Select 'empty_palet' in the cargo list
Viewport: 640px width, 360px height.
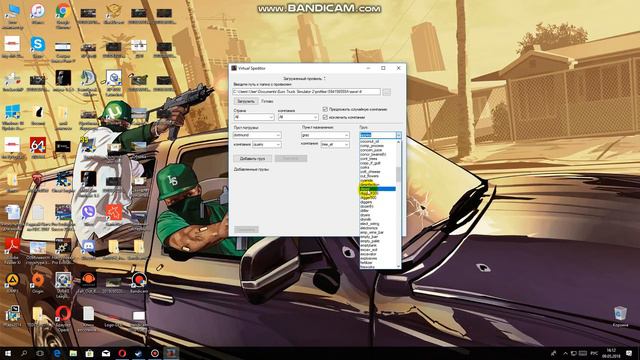378,241
